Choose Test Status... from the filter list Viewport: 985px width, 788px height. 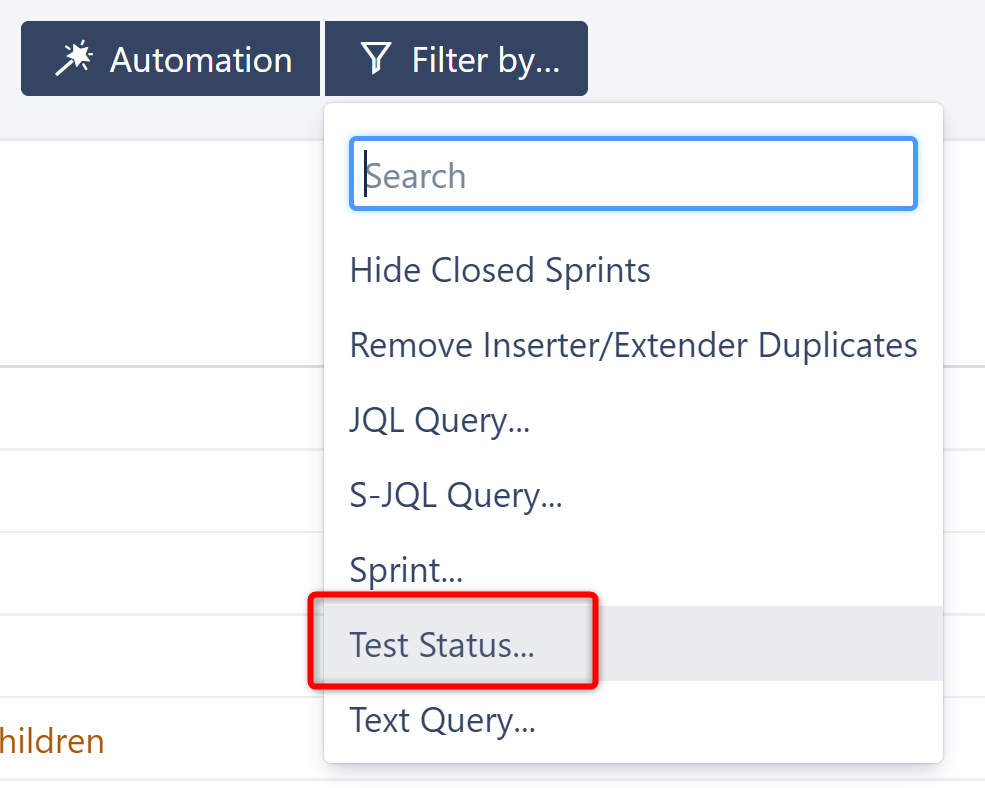442,645
